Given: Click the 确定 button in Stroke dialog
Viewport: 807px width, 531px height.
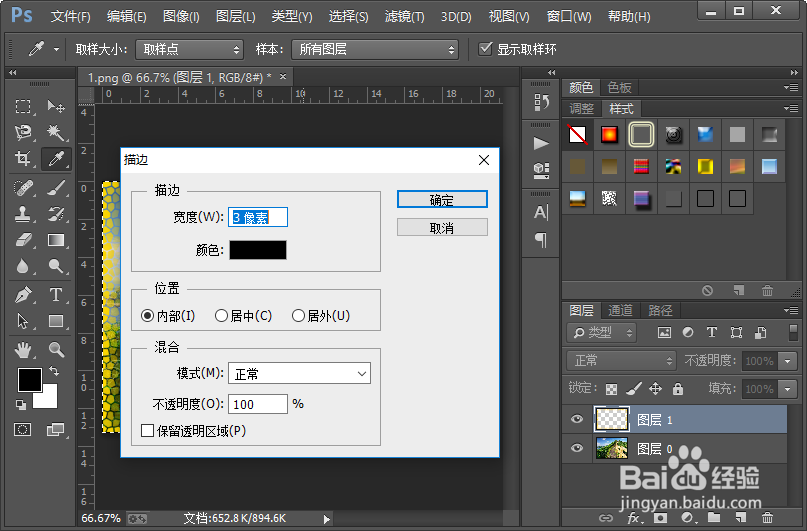Looking at the screenshot, I should pos(442,200).
